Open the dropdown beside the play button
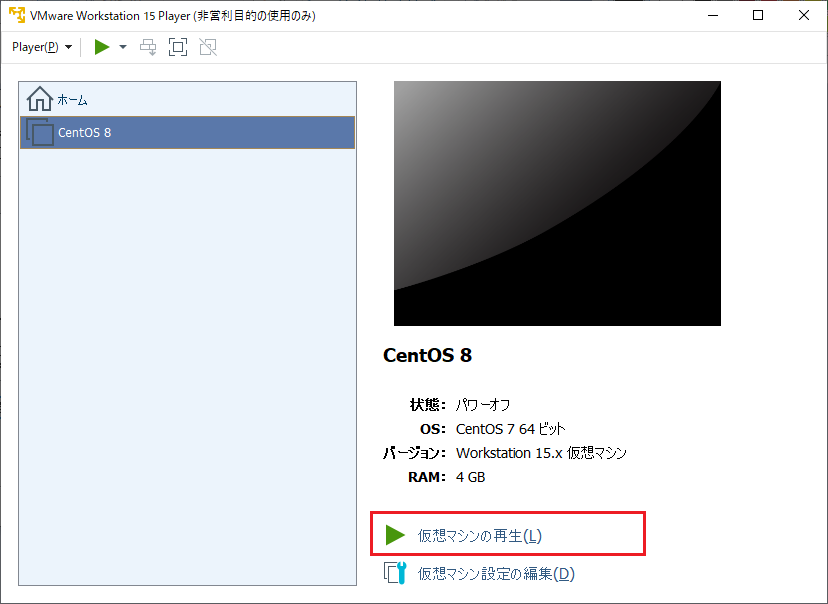The width and height of the screenshot is (828, 604). click(x=122, y=46)
